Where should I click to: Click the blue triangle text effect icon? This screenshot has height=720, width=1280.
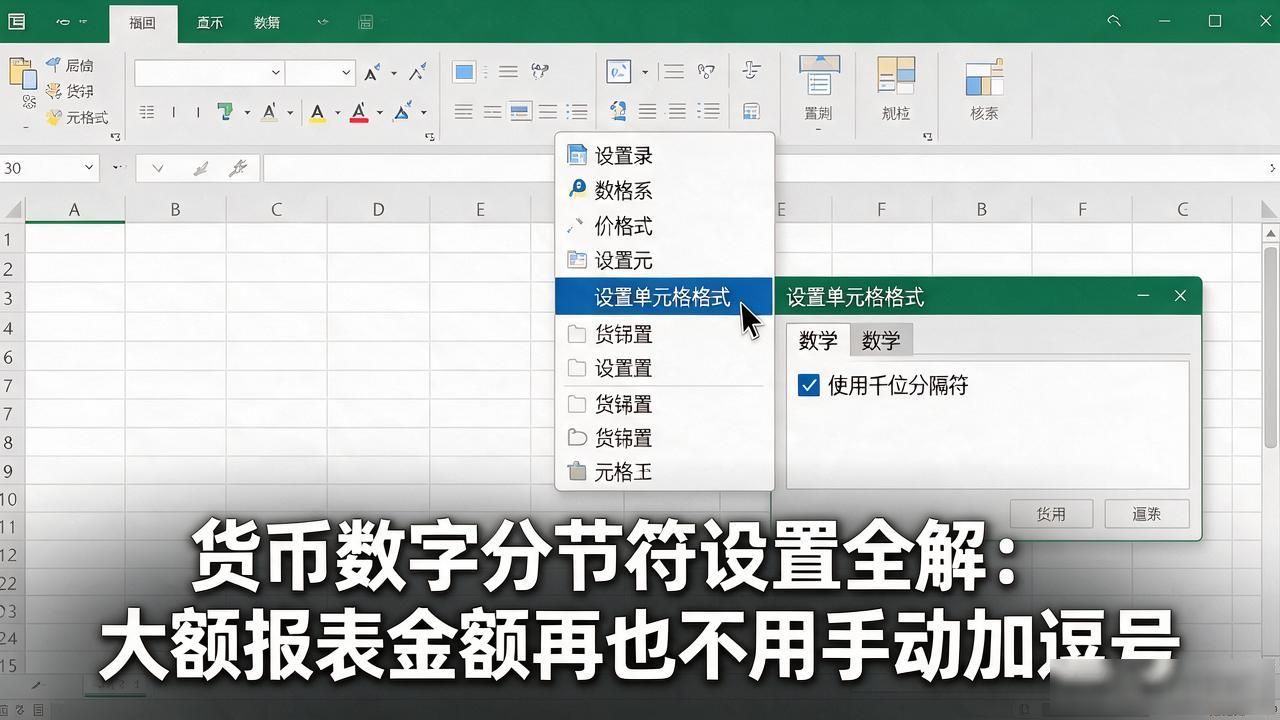tap(404, 112)
